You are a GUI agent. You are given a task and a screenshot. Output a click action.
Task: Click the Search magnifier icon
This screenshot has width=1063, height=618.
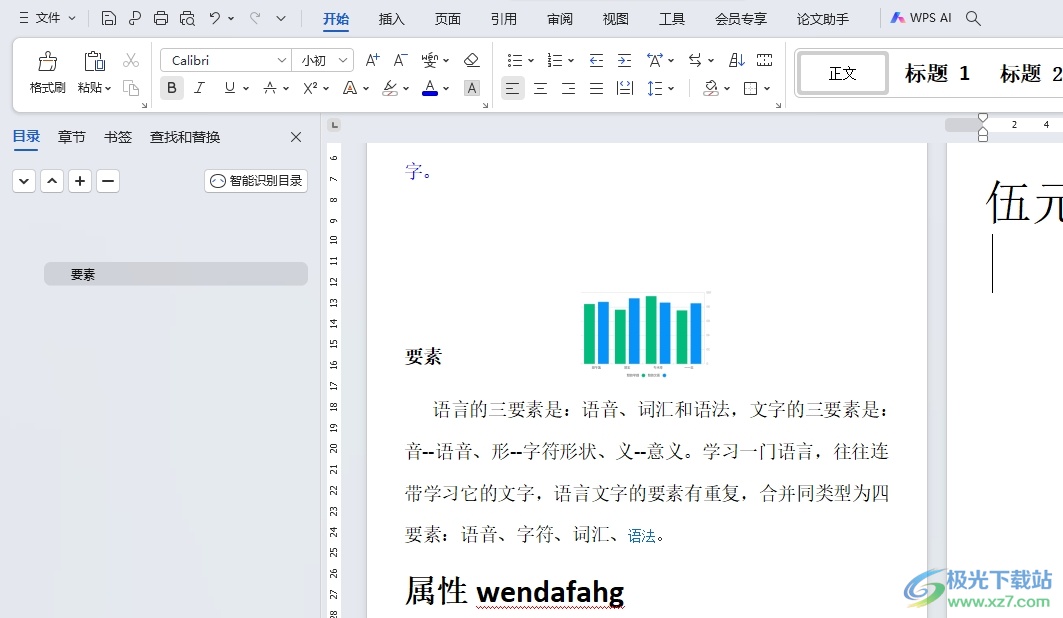[x=974, y=18]
